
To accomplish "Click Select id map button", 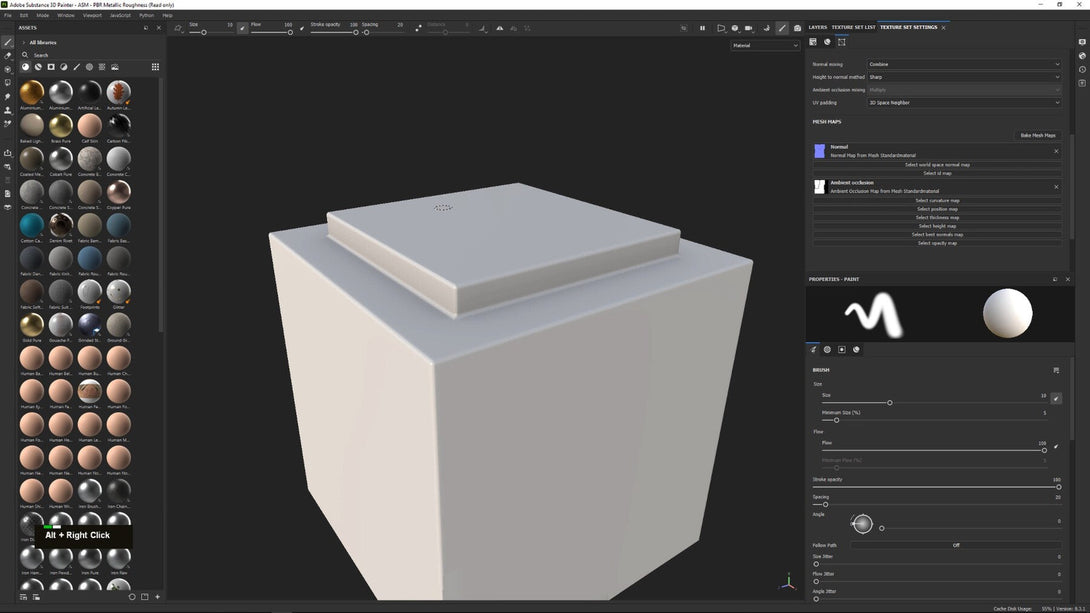I will tap(937, 173).
